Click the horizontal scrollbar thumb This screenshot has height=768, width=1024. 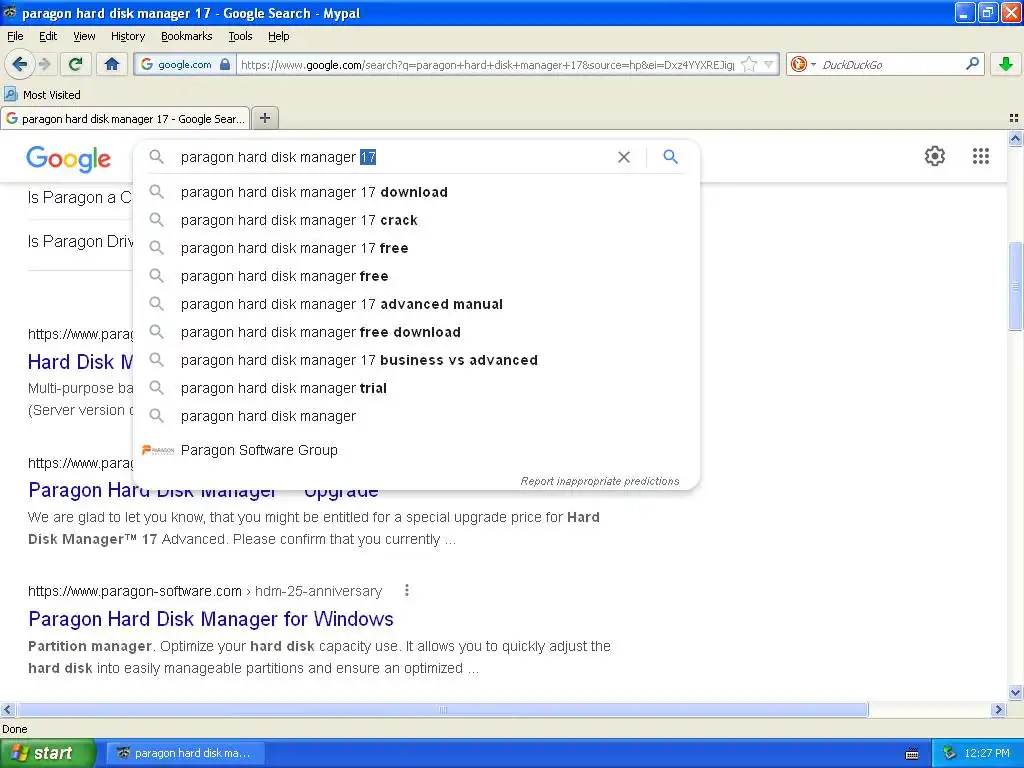point(442,709)
